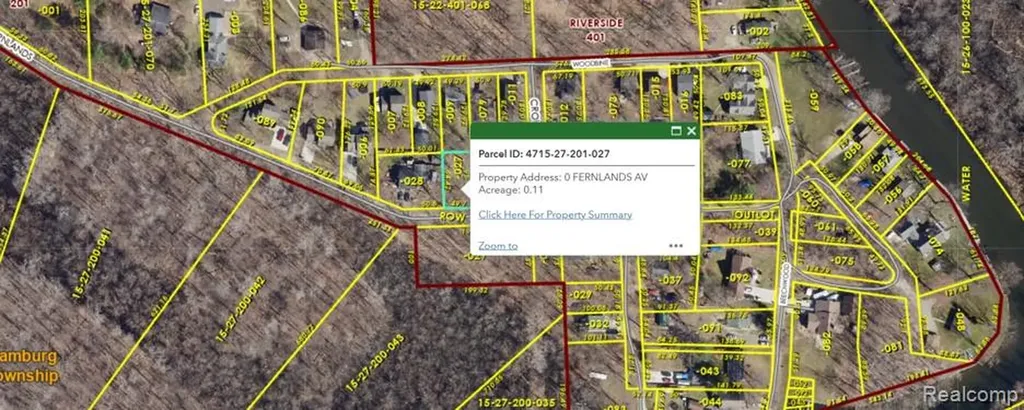Click the 15-22-401-068 parcel label
The image size is (1024, 410).
[451, 5]
